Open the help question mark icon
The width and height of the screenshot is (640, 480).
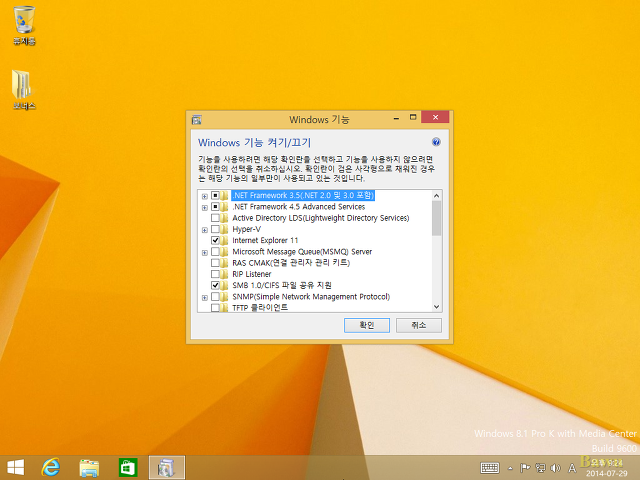tap(436, 142)
